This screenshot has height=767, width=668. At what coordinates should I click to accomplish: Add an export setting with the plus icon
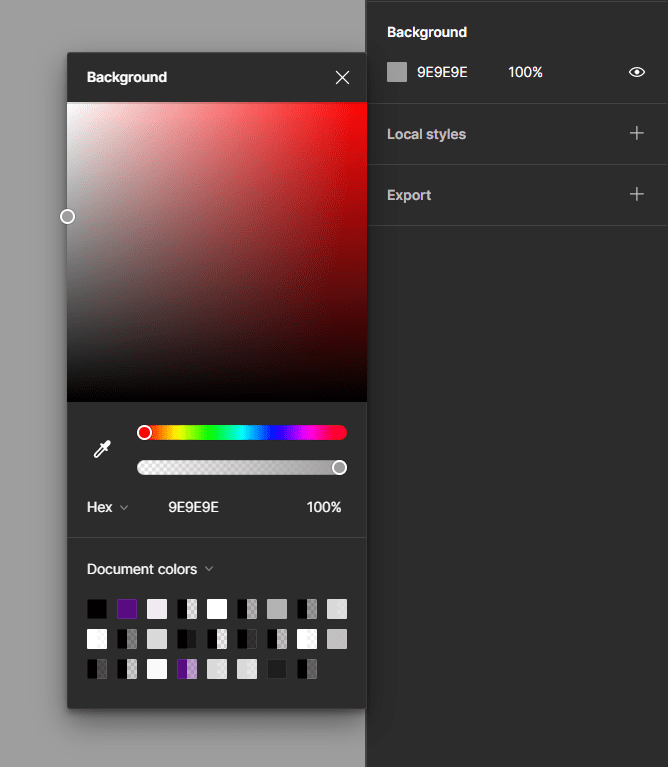637,195
